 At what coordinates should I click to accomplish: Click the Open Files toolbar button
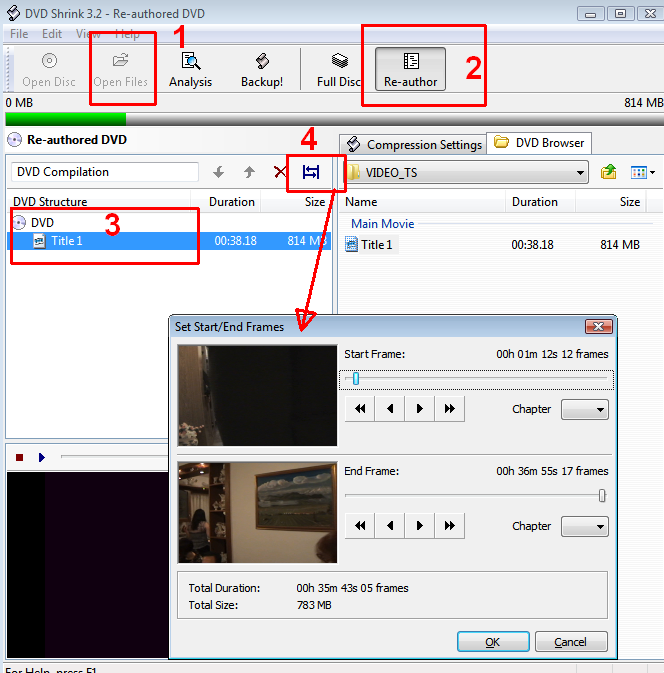tap(121, 70)
